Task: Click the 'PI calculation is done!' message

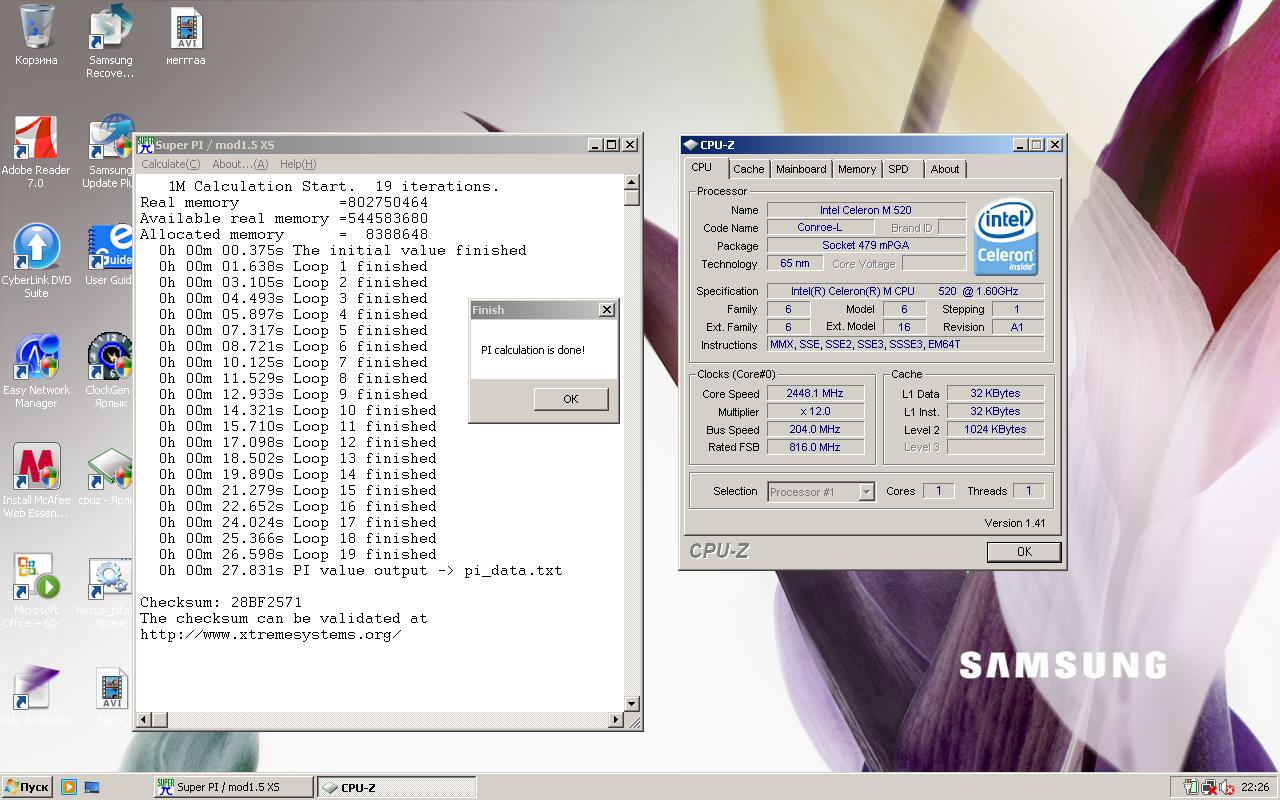Action: (533, 350)
